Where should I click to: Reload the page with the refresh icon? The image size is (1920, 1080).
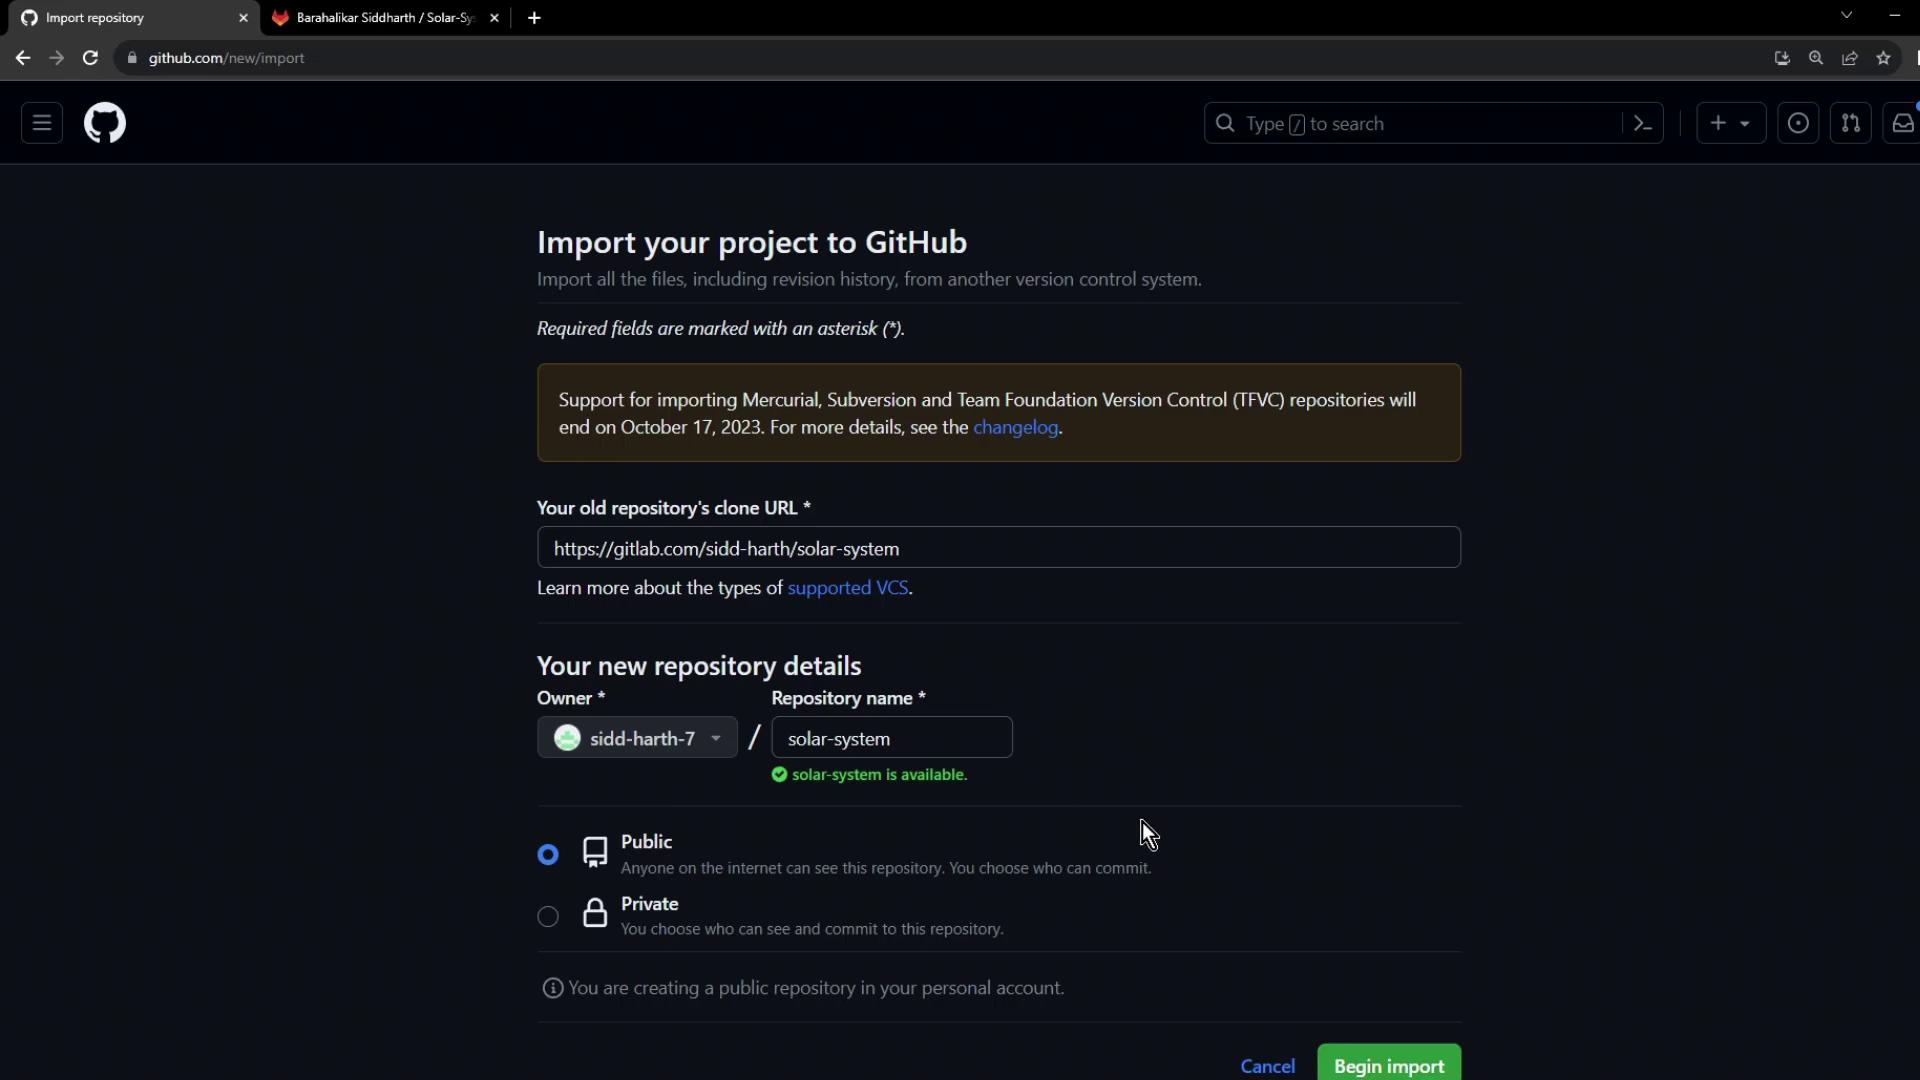90,58
